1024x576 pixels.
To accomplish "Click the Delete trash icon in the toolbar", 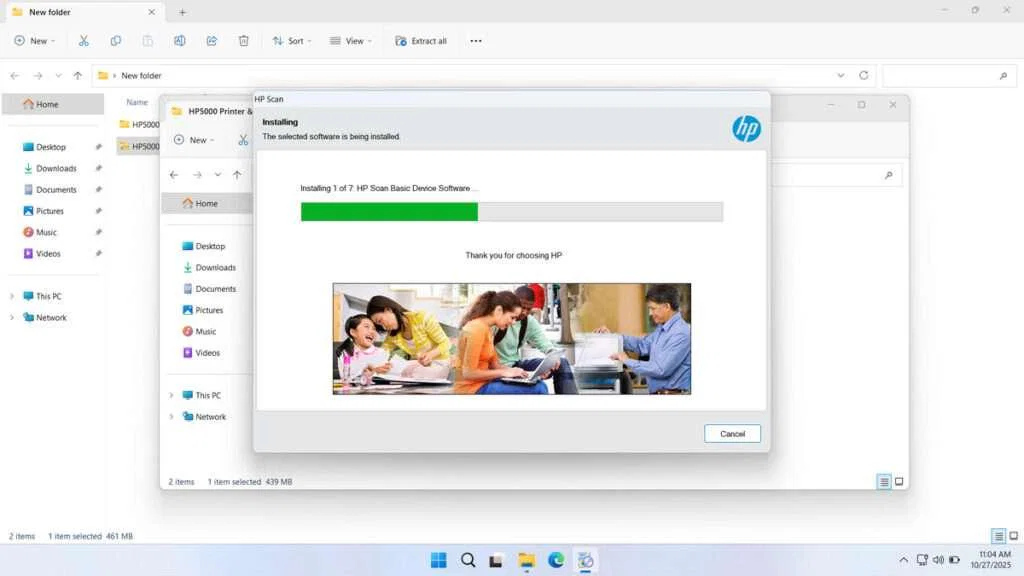I will 243,41.
